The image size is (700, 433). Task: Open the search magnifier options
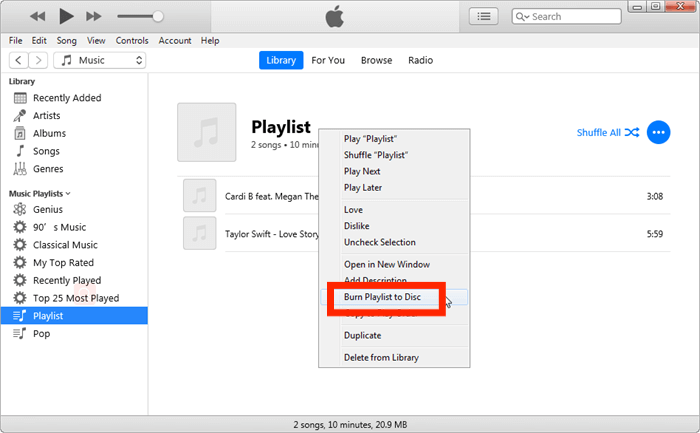click(522, 17)
